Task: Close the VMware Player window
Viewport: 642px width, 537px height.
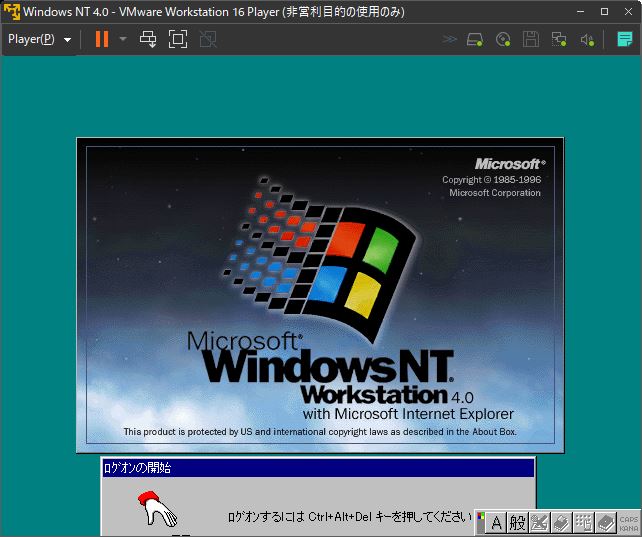Action: 628,11
